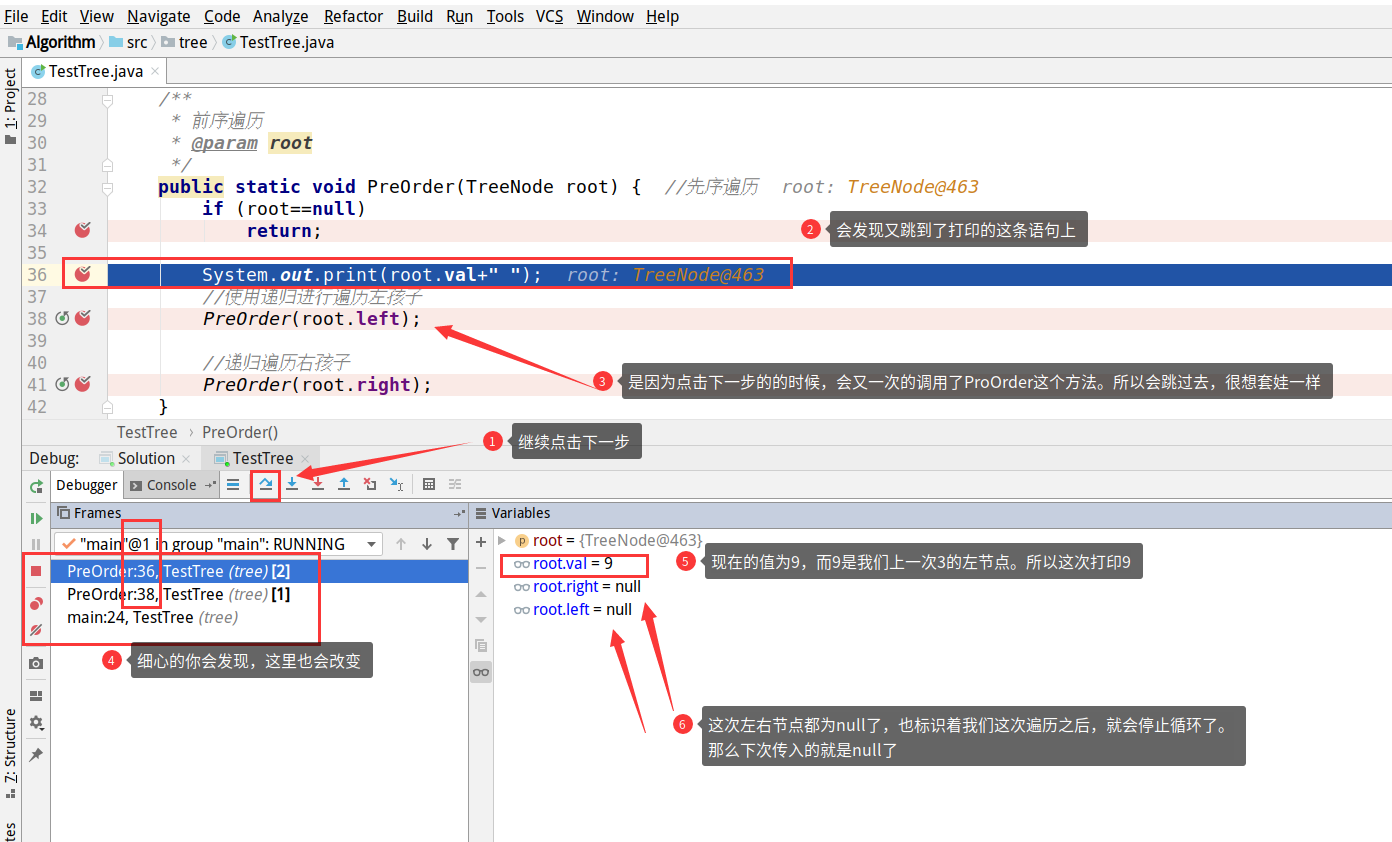This screenshot has width=1392, height=842.
Task: Toggle breakpoint on line 34
Action: click(83, 230)
